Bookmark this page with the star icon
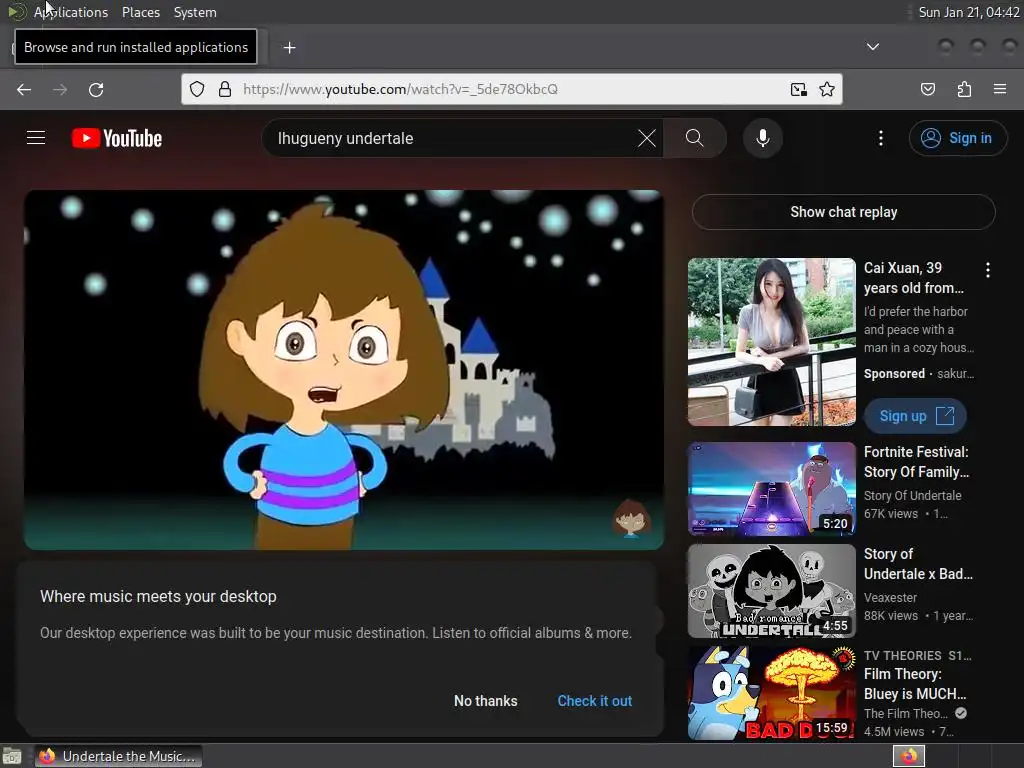The height and width of the screenshot is (768, 1024). pyautogui.click(x=827, y=89)
